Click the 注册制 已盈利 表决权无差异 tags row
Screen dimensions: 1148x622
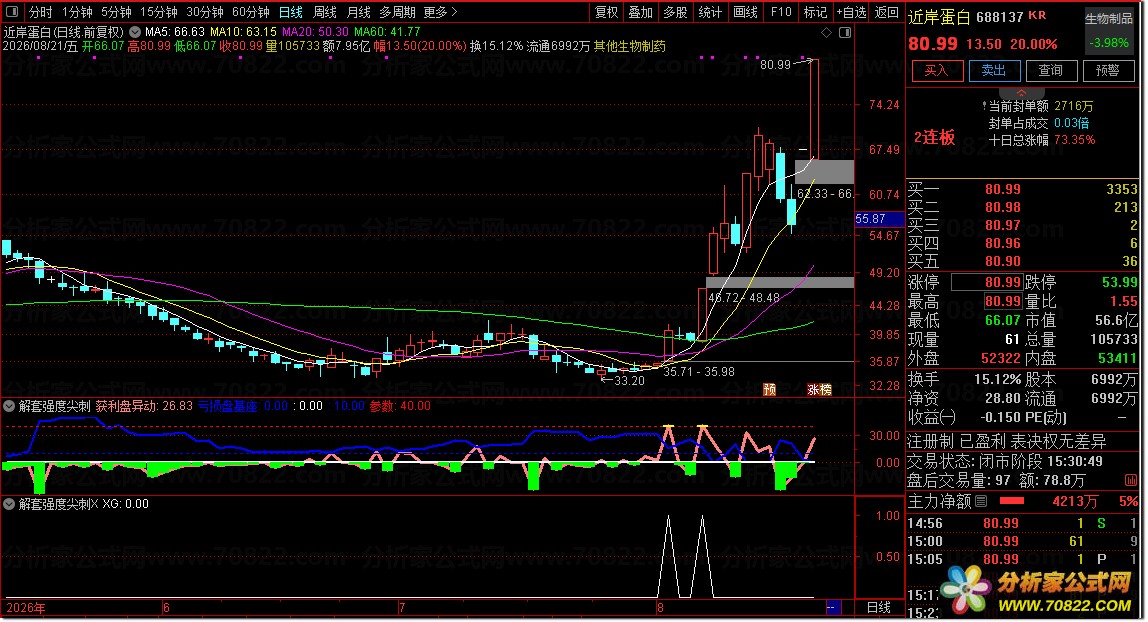pos(1007,441)
